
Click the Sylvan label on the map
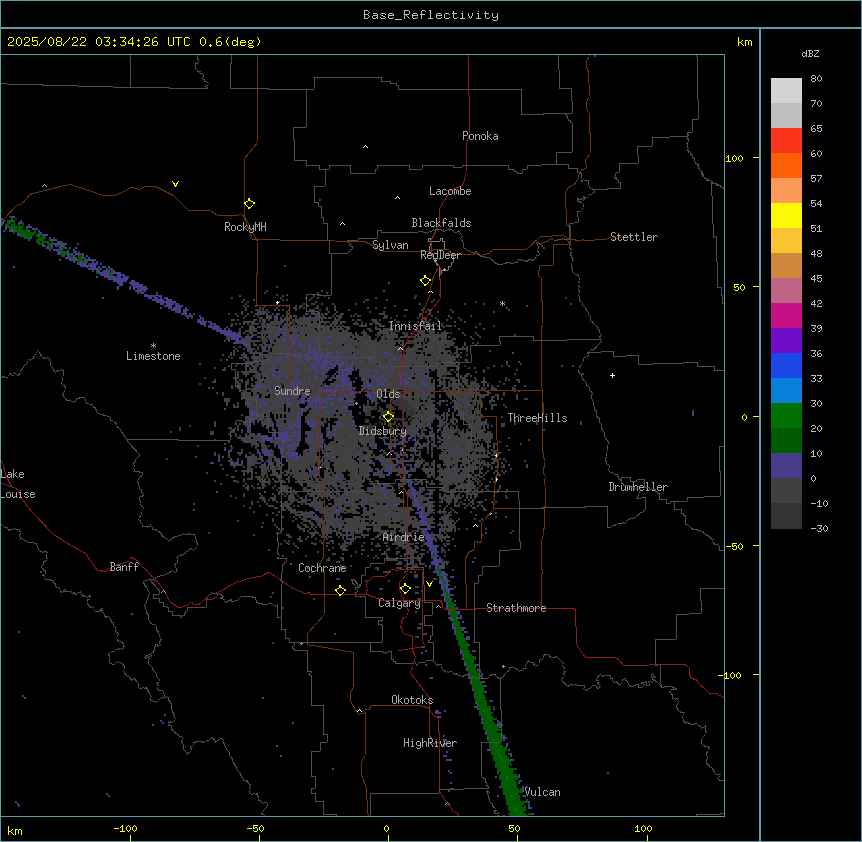point(390,245)
